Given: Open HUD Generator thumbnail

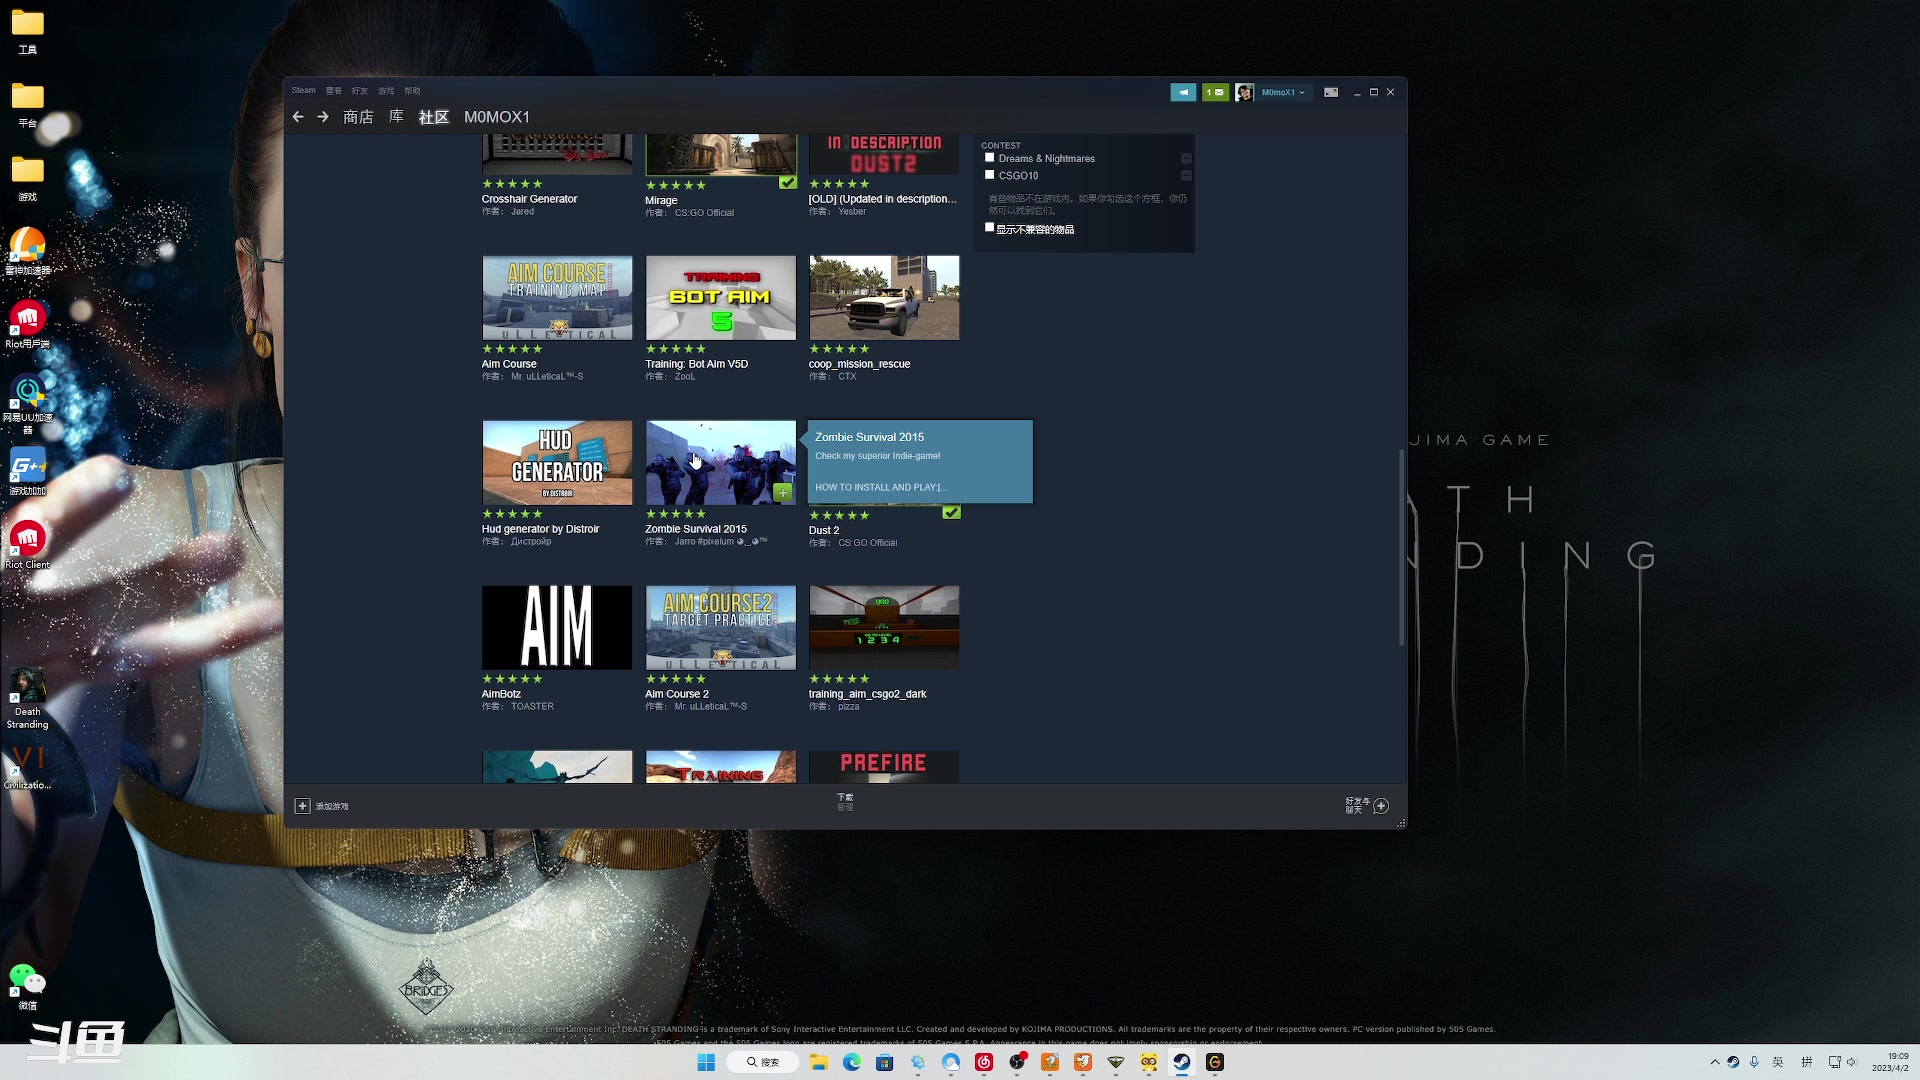Looking at the screenshot, I should [557, 463].
